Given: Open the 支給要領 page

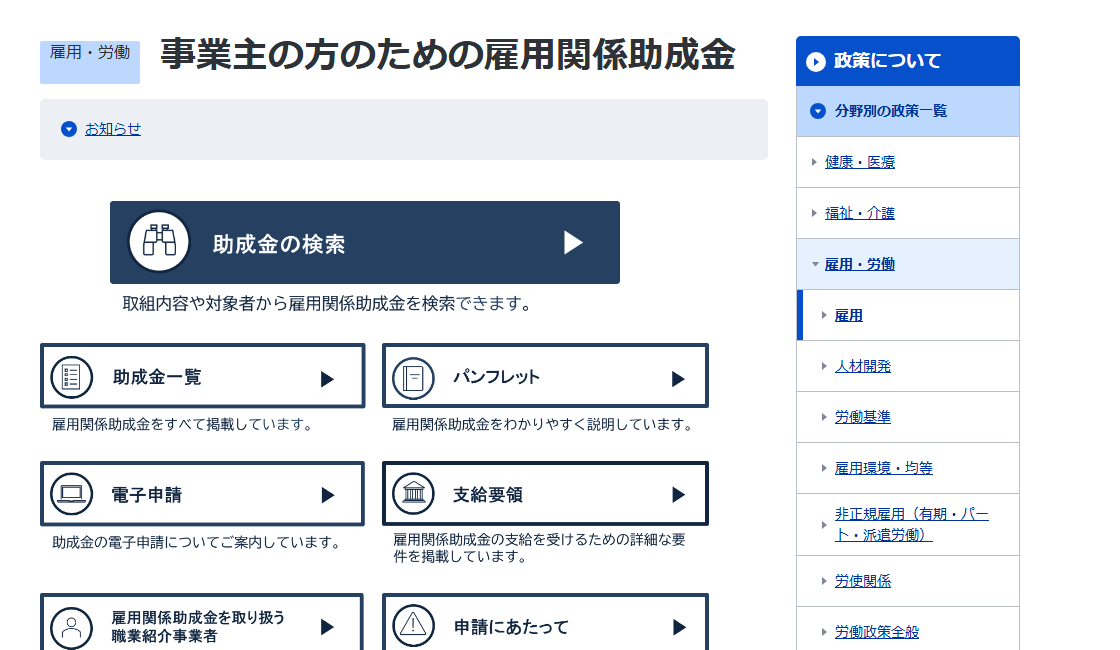Looking at the screenshot, I should click(545, 494).
